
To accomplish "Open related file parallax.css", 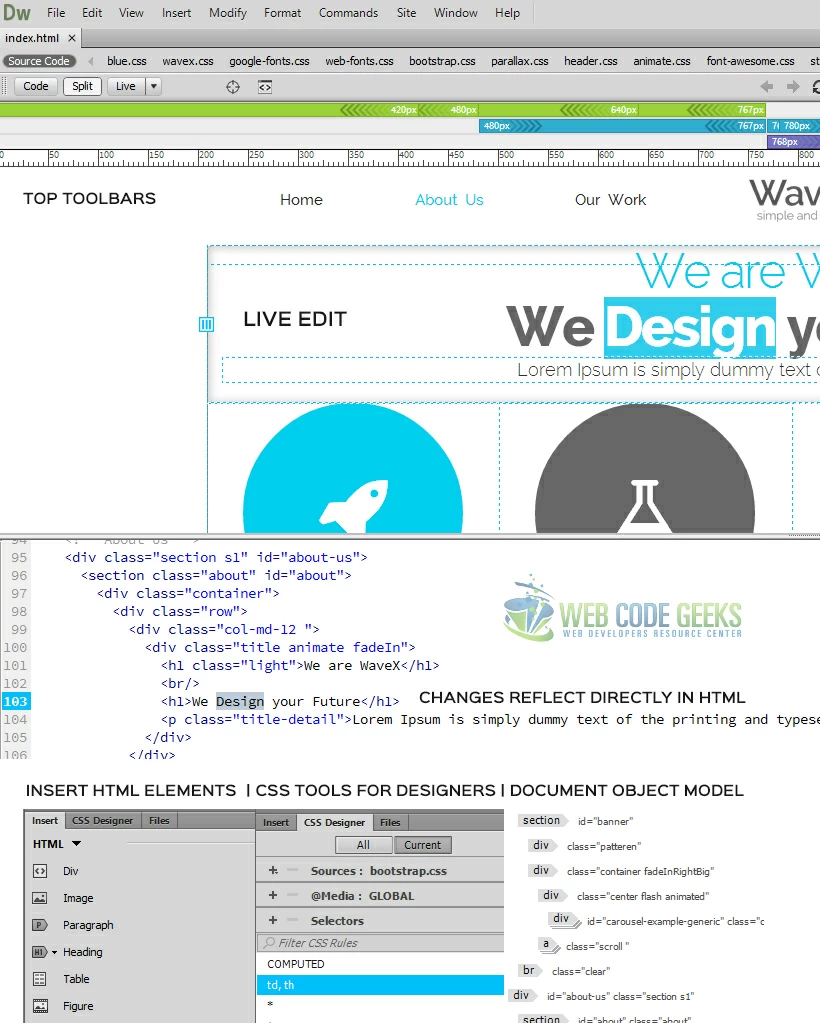I will [520, 61].
